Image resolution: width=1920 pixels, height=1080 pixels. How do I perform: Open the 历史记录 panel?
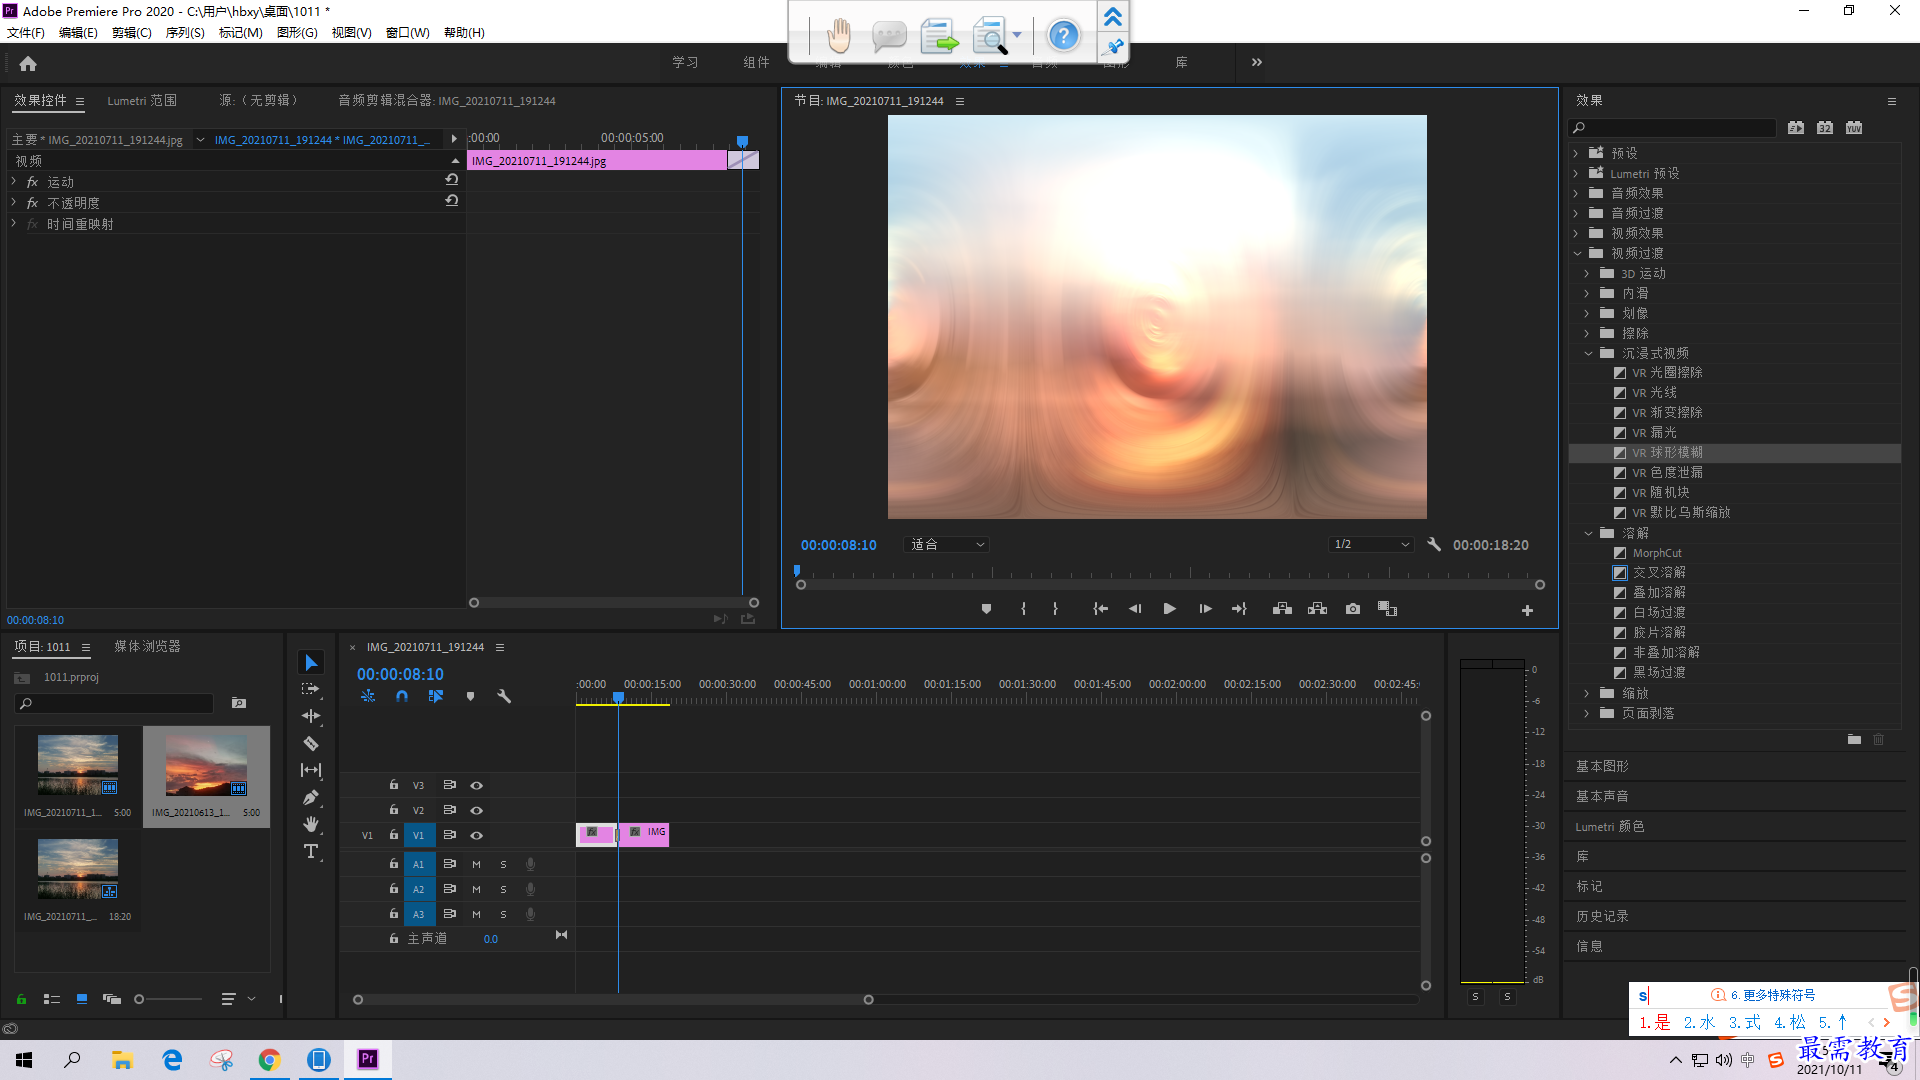[x=1602, y=916]
